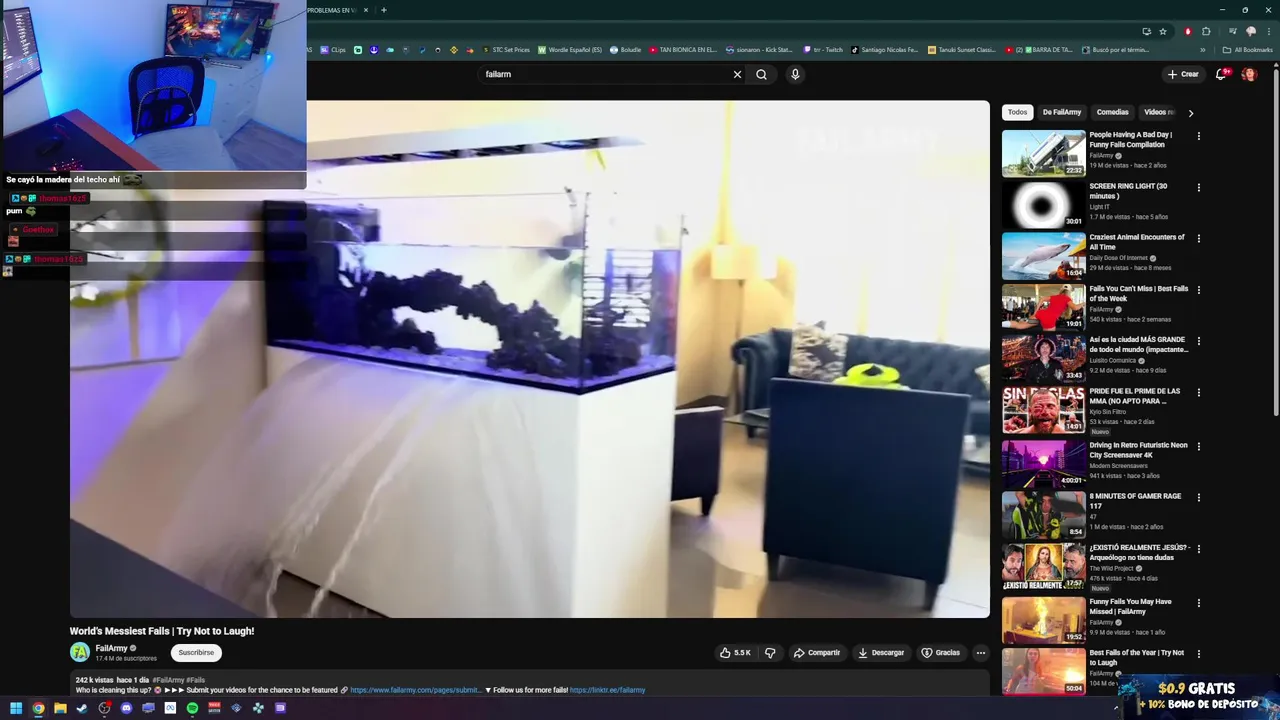Open the All Bookmarks folder

click(1247, 50)
